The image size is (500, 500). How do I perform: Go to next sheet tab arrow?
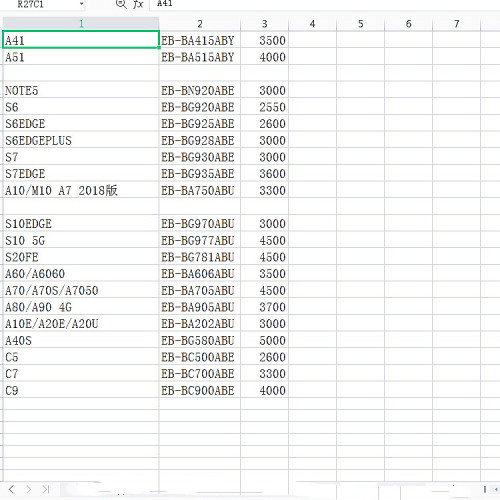point(29,489)
